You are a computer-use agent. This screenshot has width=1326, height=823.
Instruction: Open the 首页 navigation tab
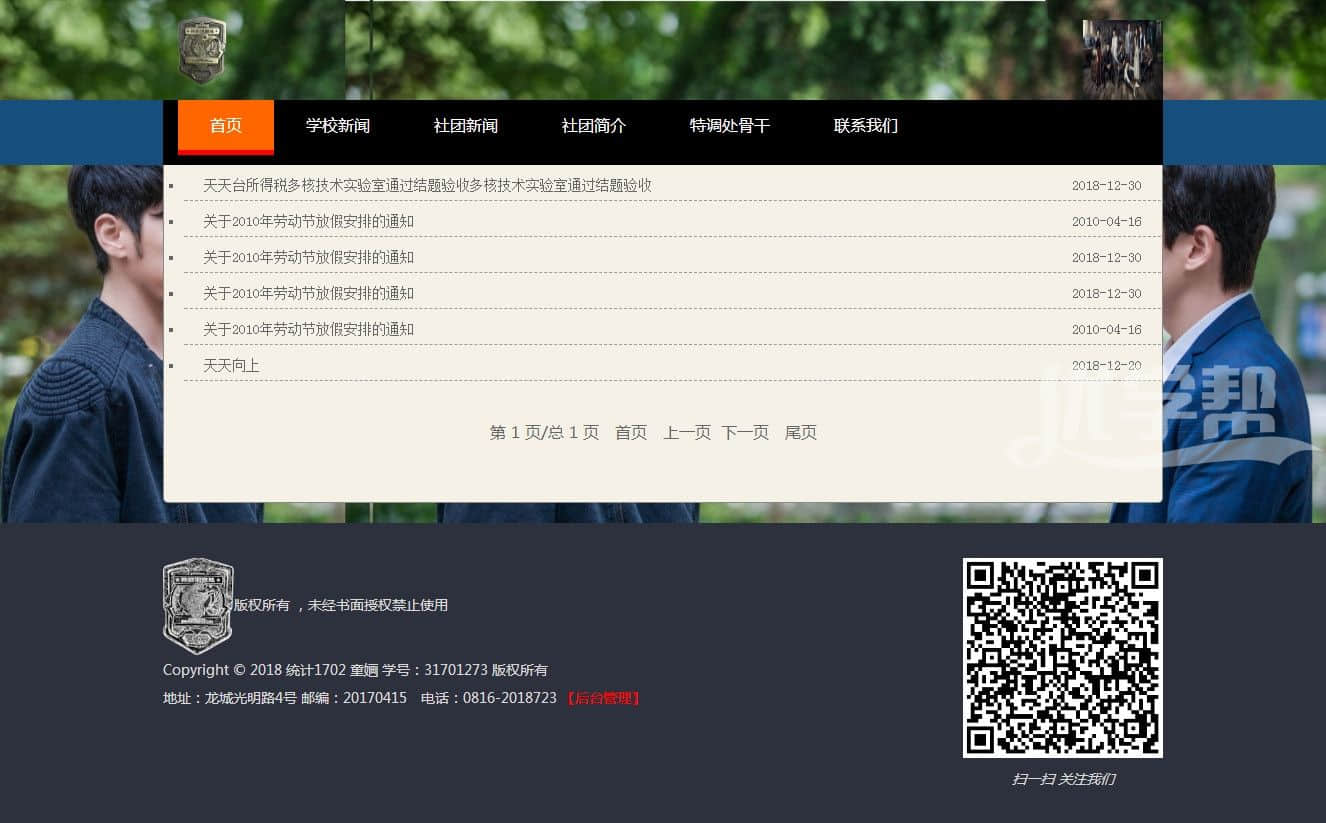click(x=226, y=126)
